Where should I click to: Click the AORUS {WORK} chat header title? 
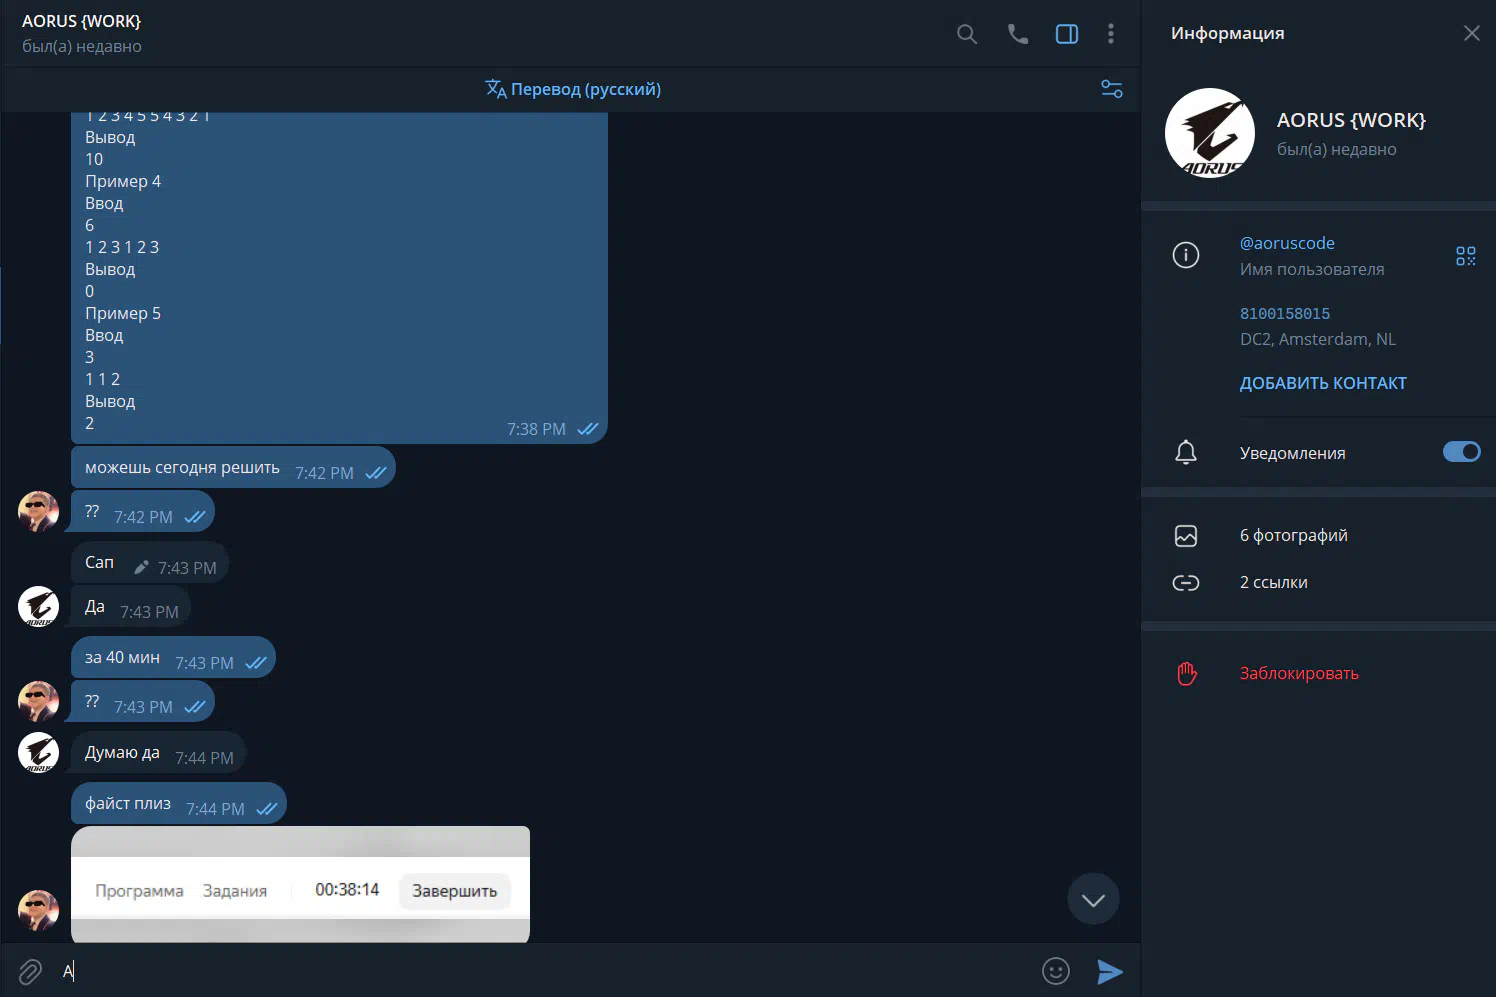pyautogui.click(x=82, y=21)
